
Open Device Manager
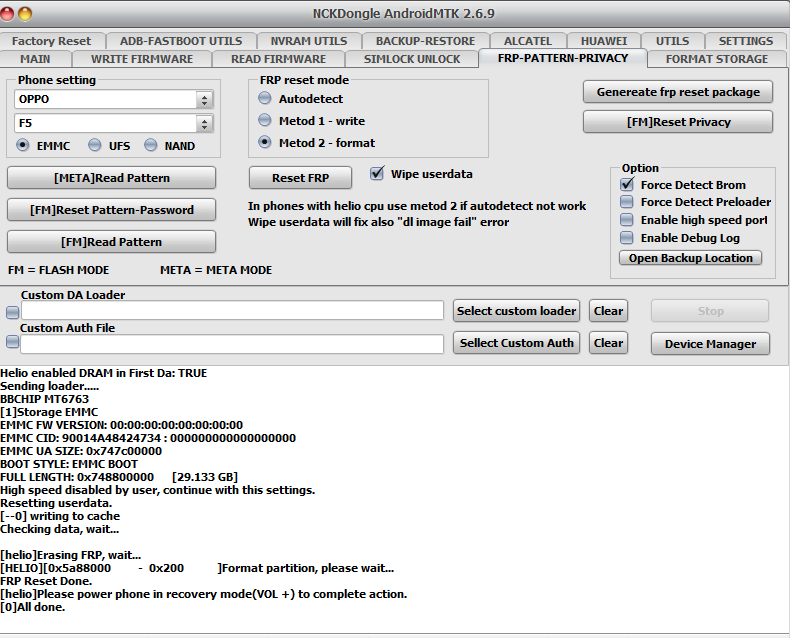710,344
